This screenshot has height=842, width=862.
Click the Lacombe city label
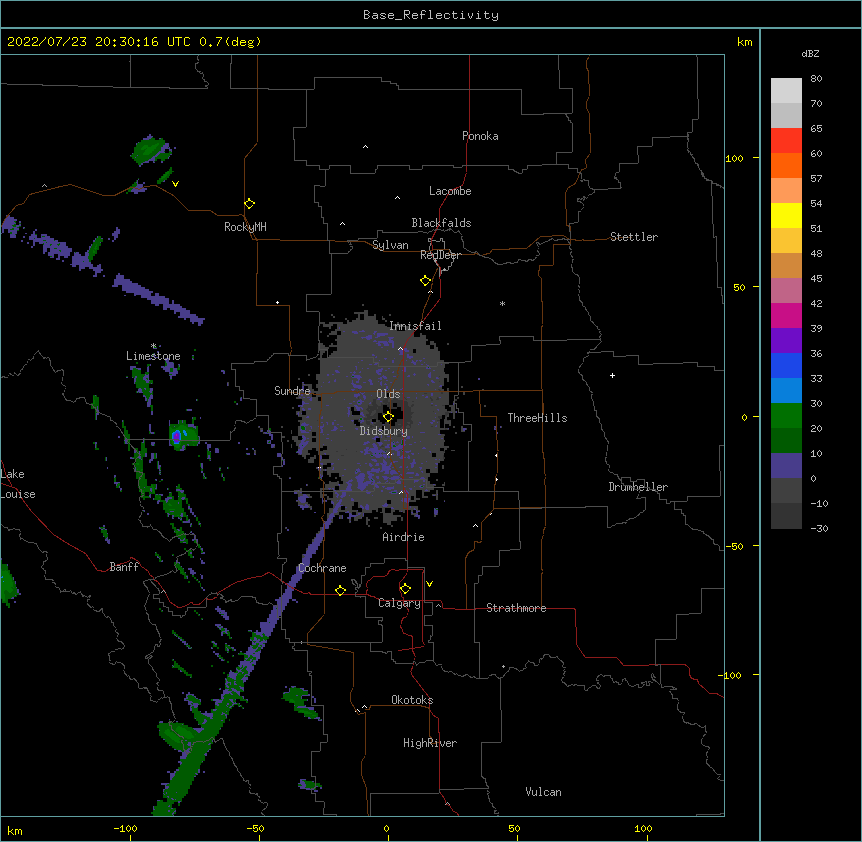(x=450, y=191)
